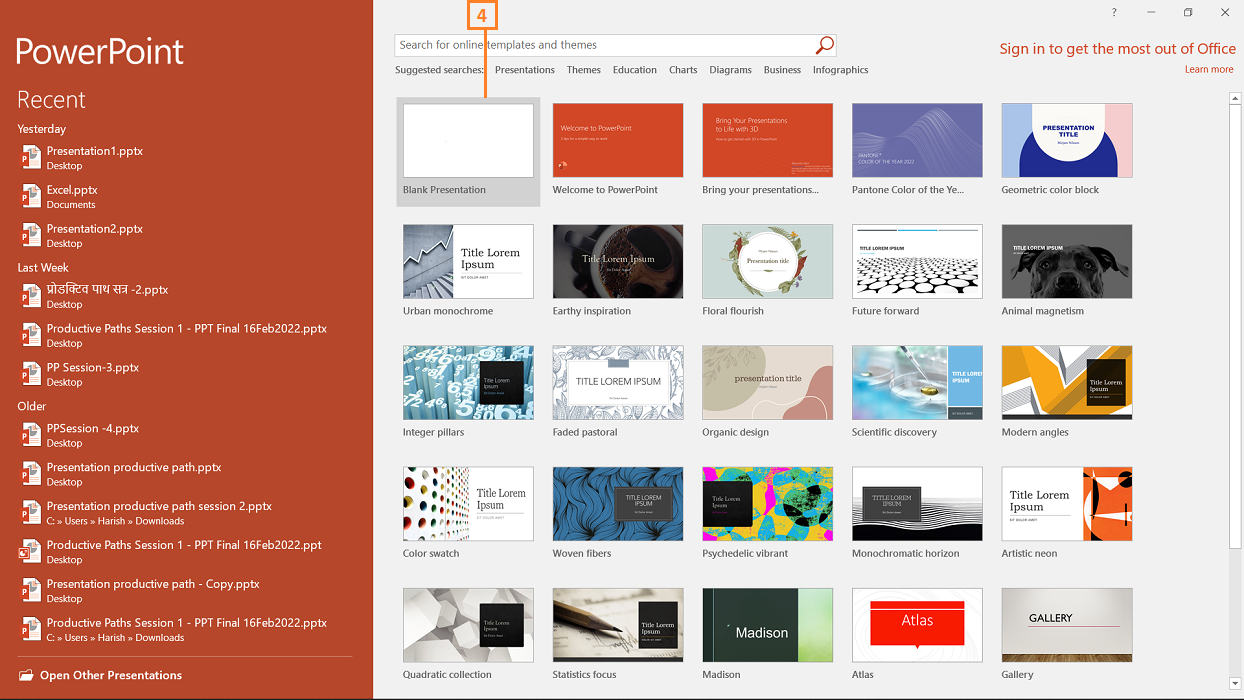Click the file icon beside PPSession -4.pptx
This screenshot has width=1244, height=700.
[30, 435]
